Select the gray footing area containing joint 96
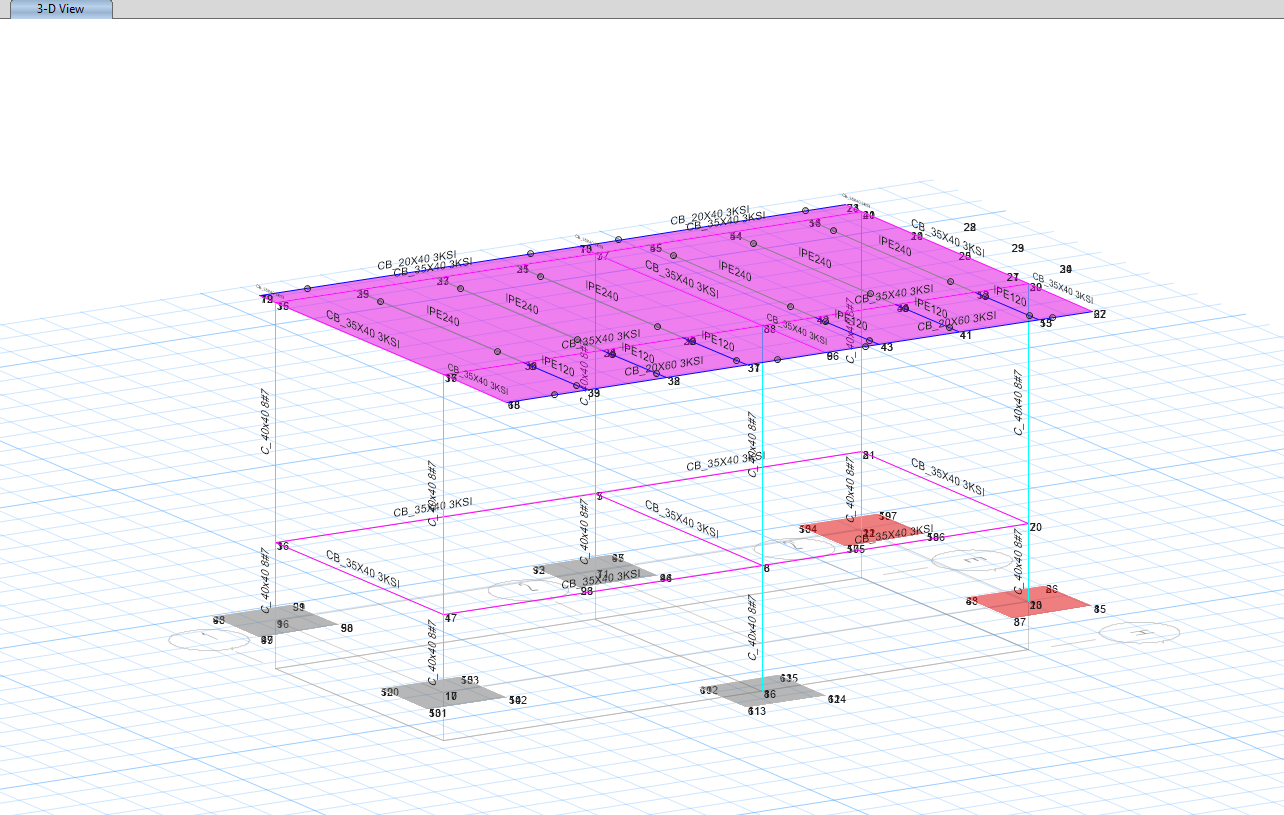Screen dimensions: 1284x815 tap(276, 621)
